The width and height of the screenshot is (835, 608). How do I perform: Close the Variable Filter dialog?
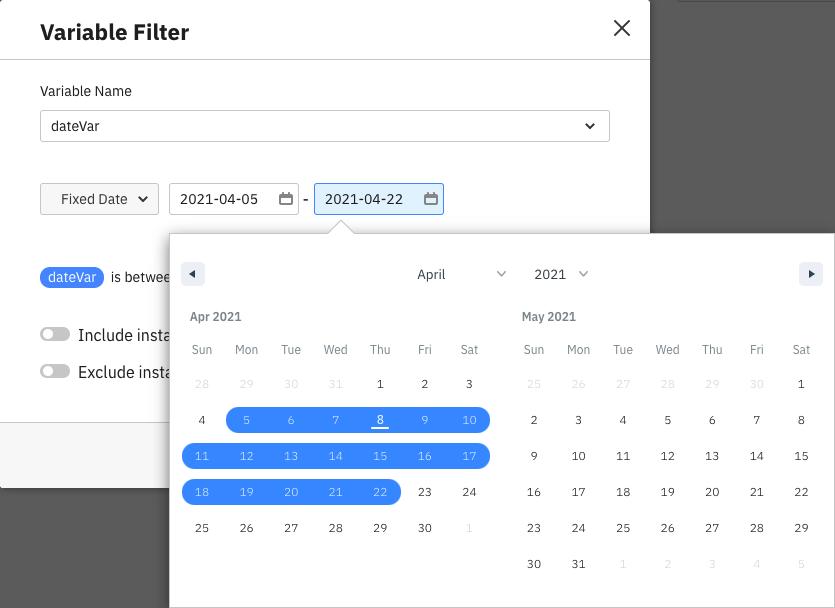click(x=621, y=29)
